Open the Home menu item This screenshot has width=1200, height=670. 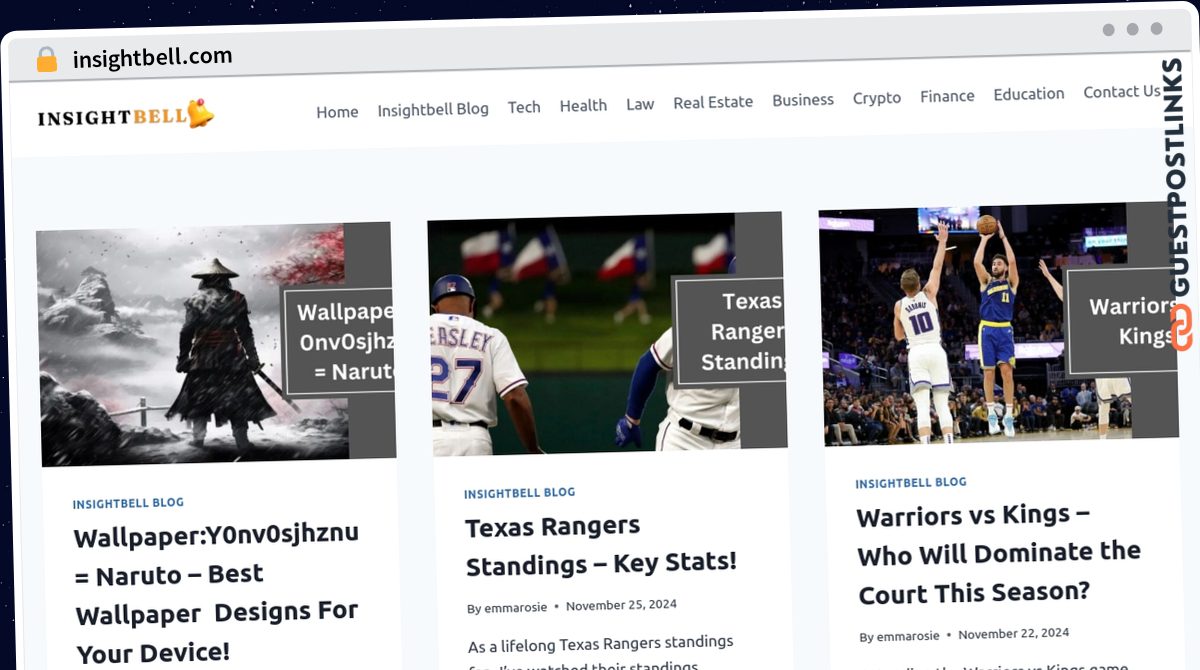(x=337, y=112)
